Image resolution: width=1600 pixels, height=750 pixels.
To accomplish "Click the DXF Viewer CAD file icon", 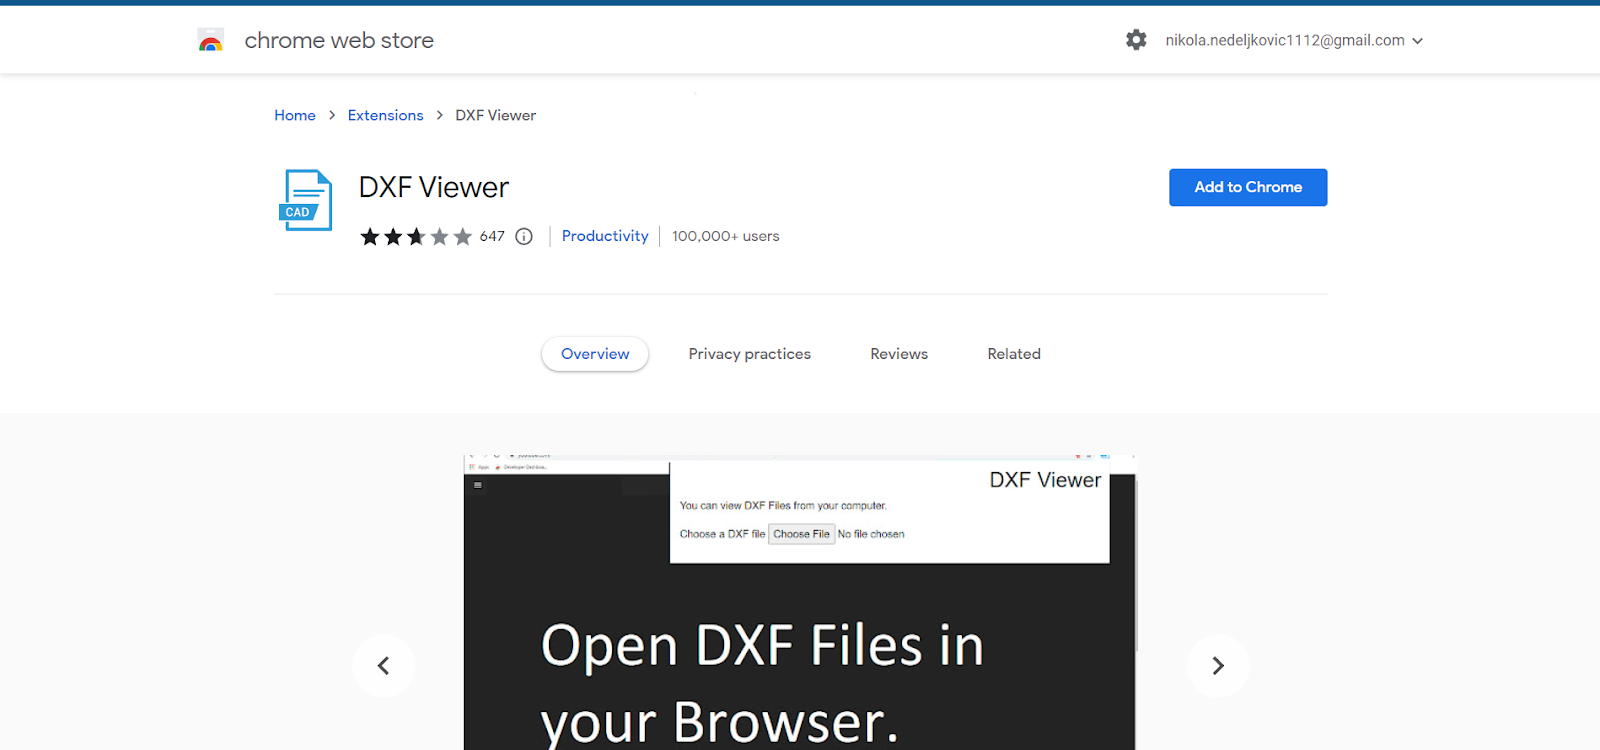I will coord(305,200).
